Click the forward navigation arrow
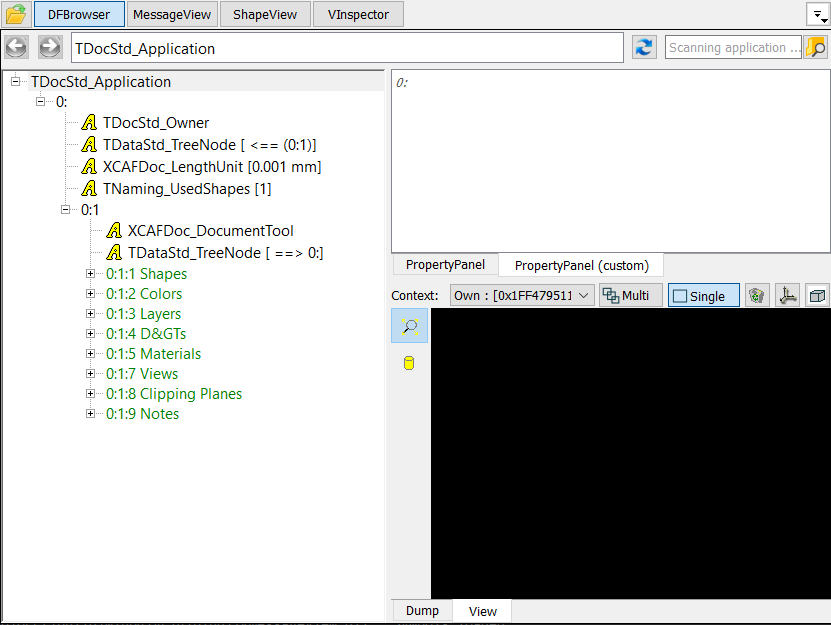This screenshot has width=831, height=625. pyautogui.click(x=50, y=48)
